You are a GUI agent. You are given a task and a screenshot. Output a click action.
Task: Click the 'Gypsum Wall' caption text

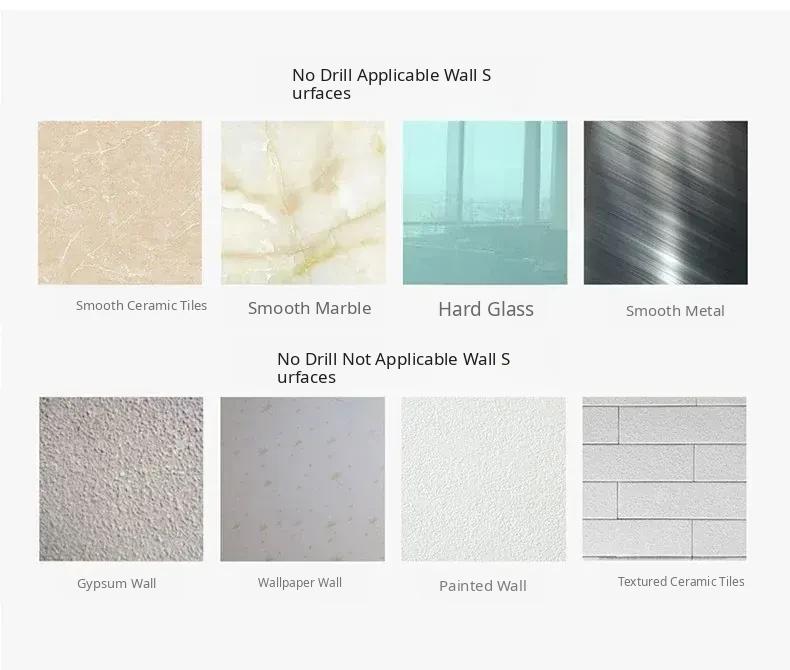pyautogui.click(x=116, y=583)
